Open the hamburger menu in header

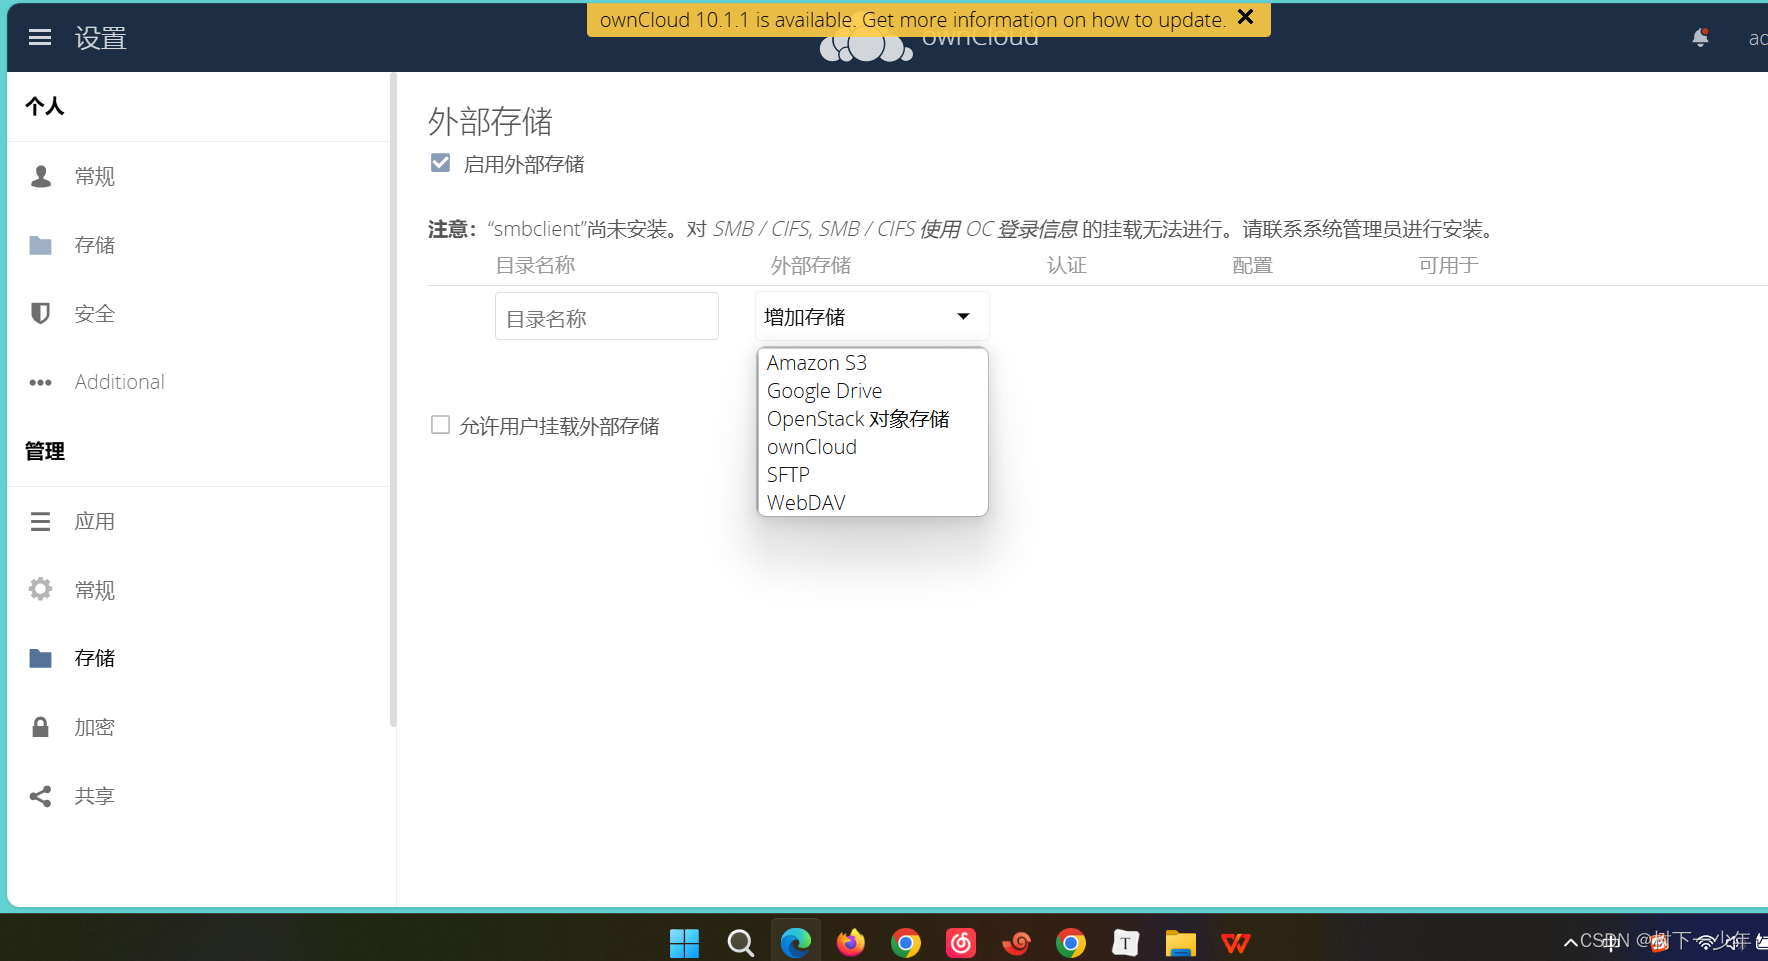40,37
